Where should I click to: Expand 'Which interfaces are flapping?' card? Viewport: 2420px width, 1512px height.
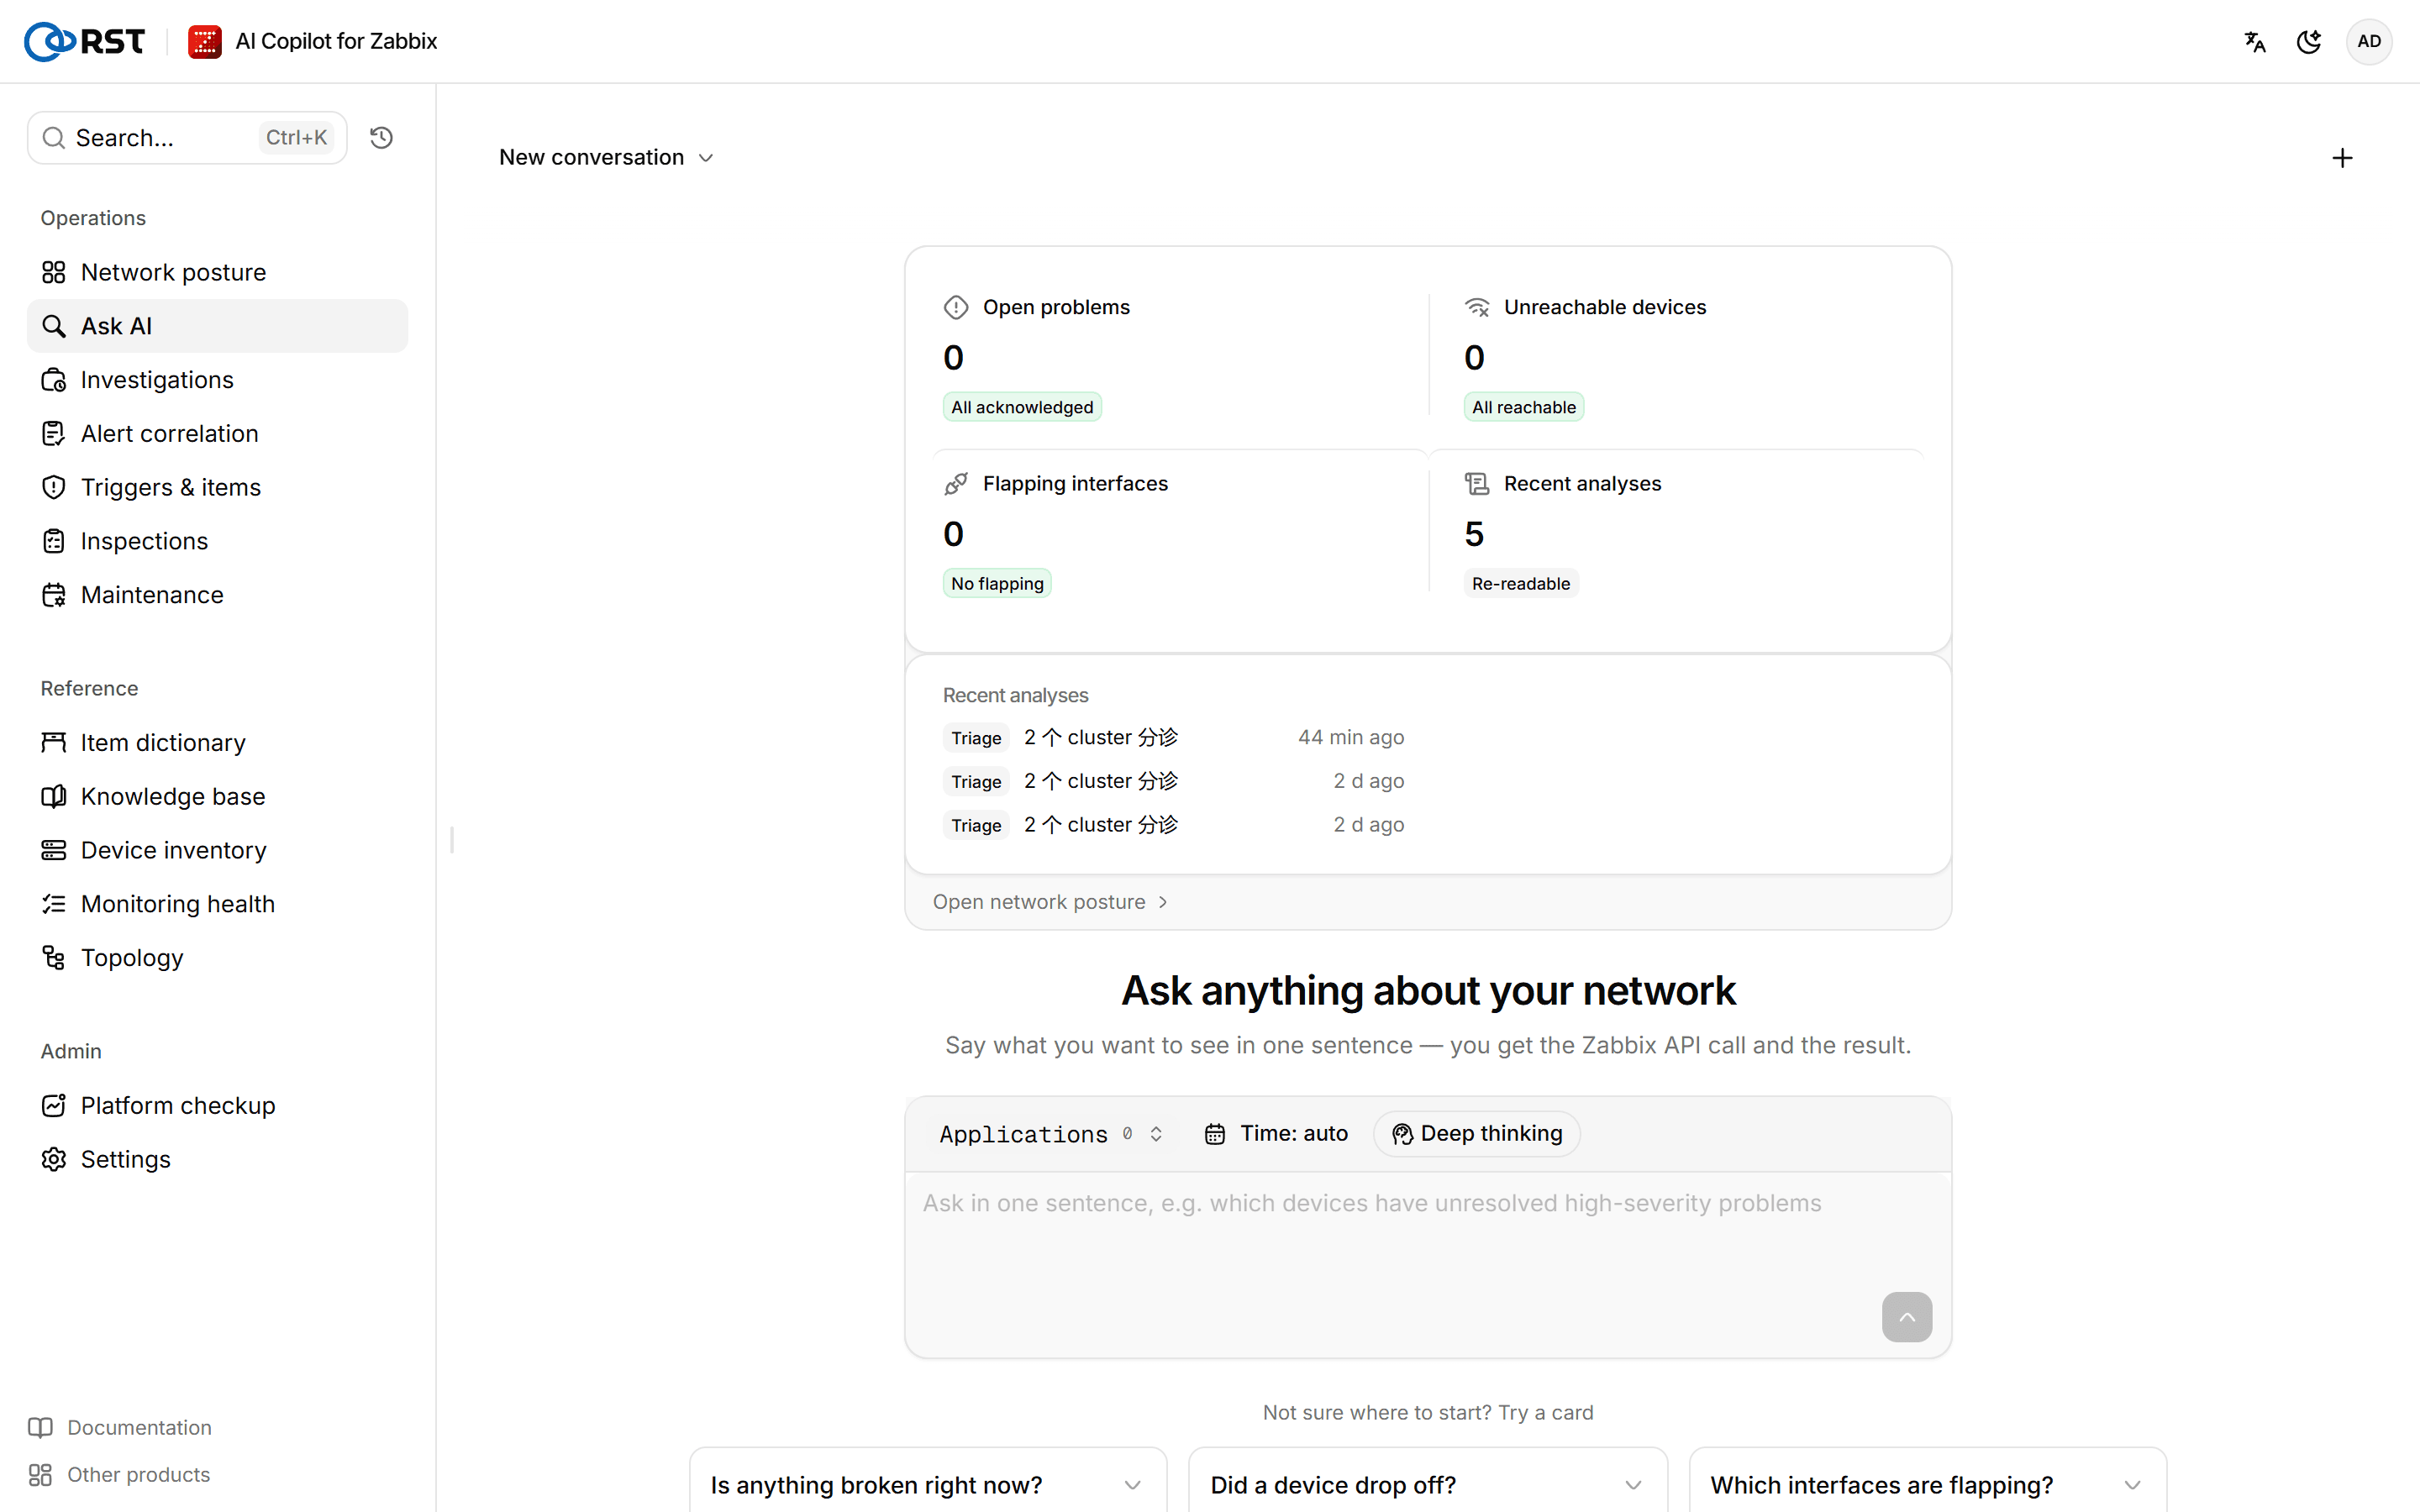1927,1484
